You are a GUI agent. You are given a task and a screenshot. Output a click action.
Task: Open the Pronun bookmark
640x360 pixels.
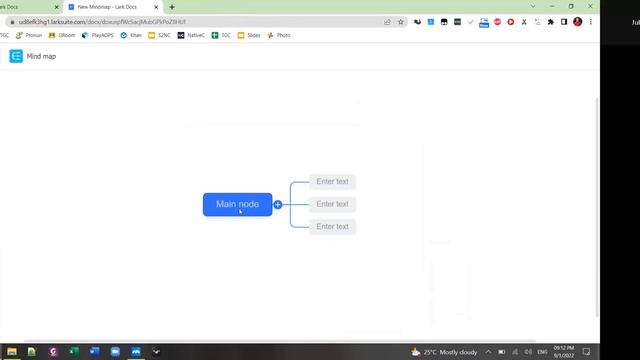(29, 36)
